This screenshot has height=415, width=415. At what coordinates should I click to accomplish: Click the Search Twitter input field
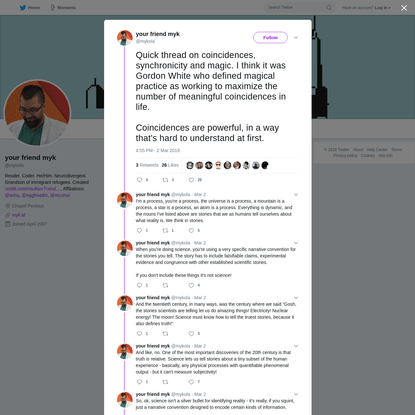tap(296, 7)
